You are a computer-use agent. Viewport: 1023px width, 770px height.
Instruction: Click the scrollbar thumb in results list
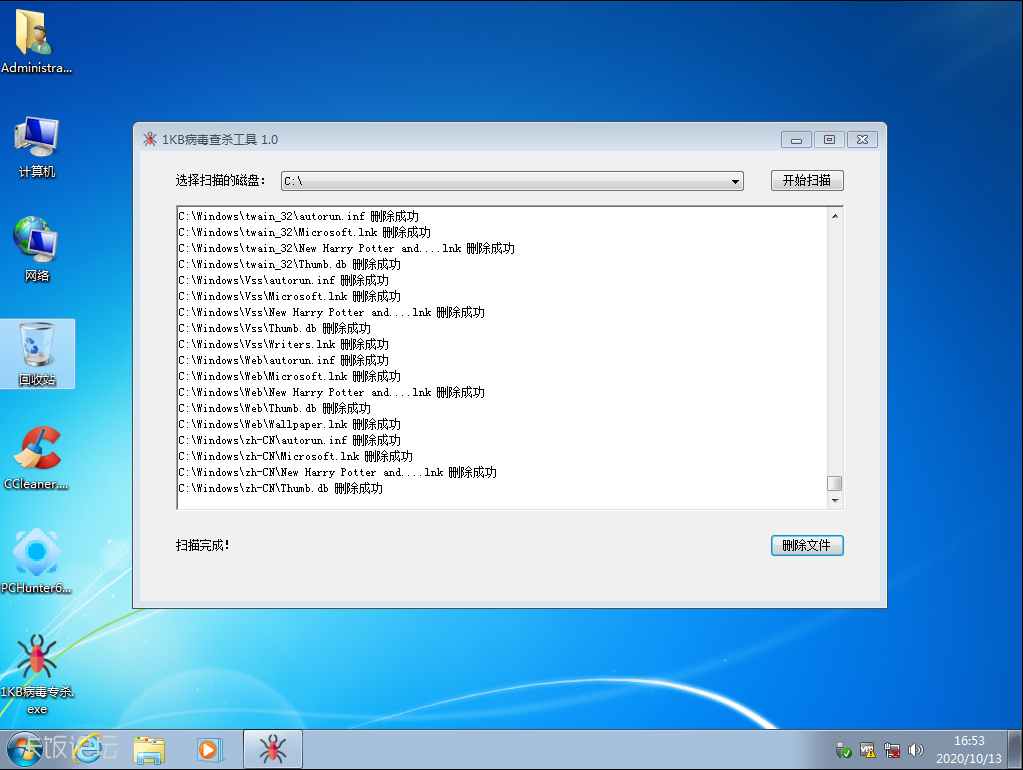coord(834,484)
